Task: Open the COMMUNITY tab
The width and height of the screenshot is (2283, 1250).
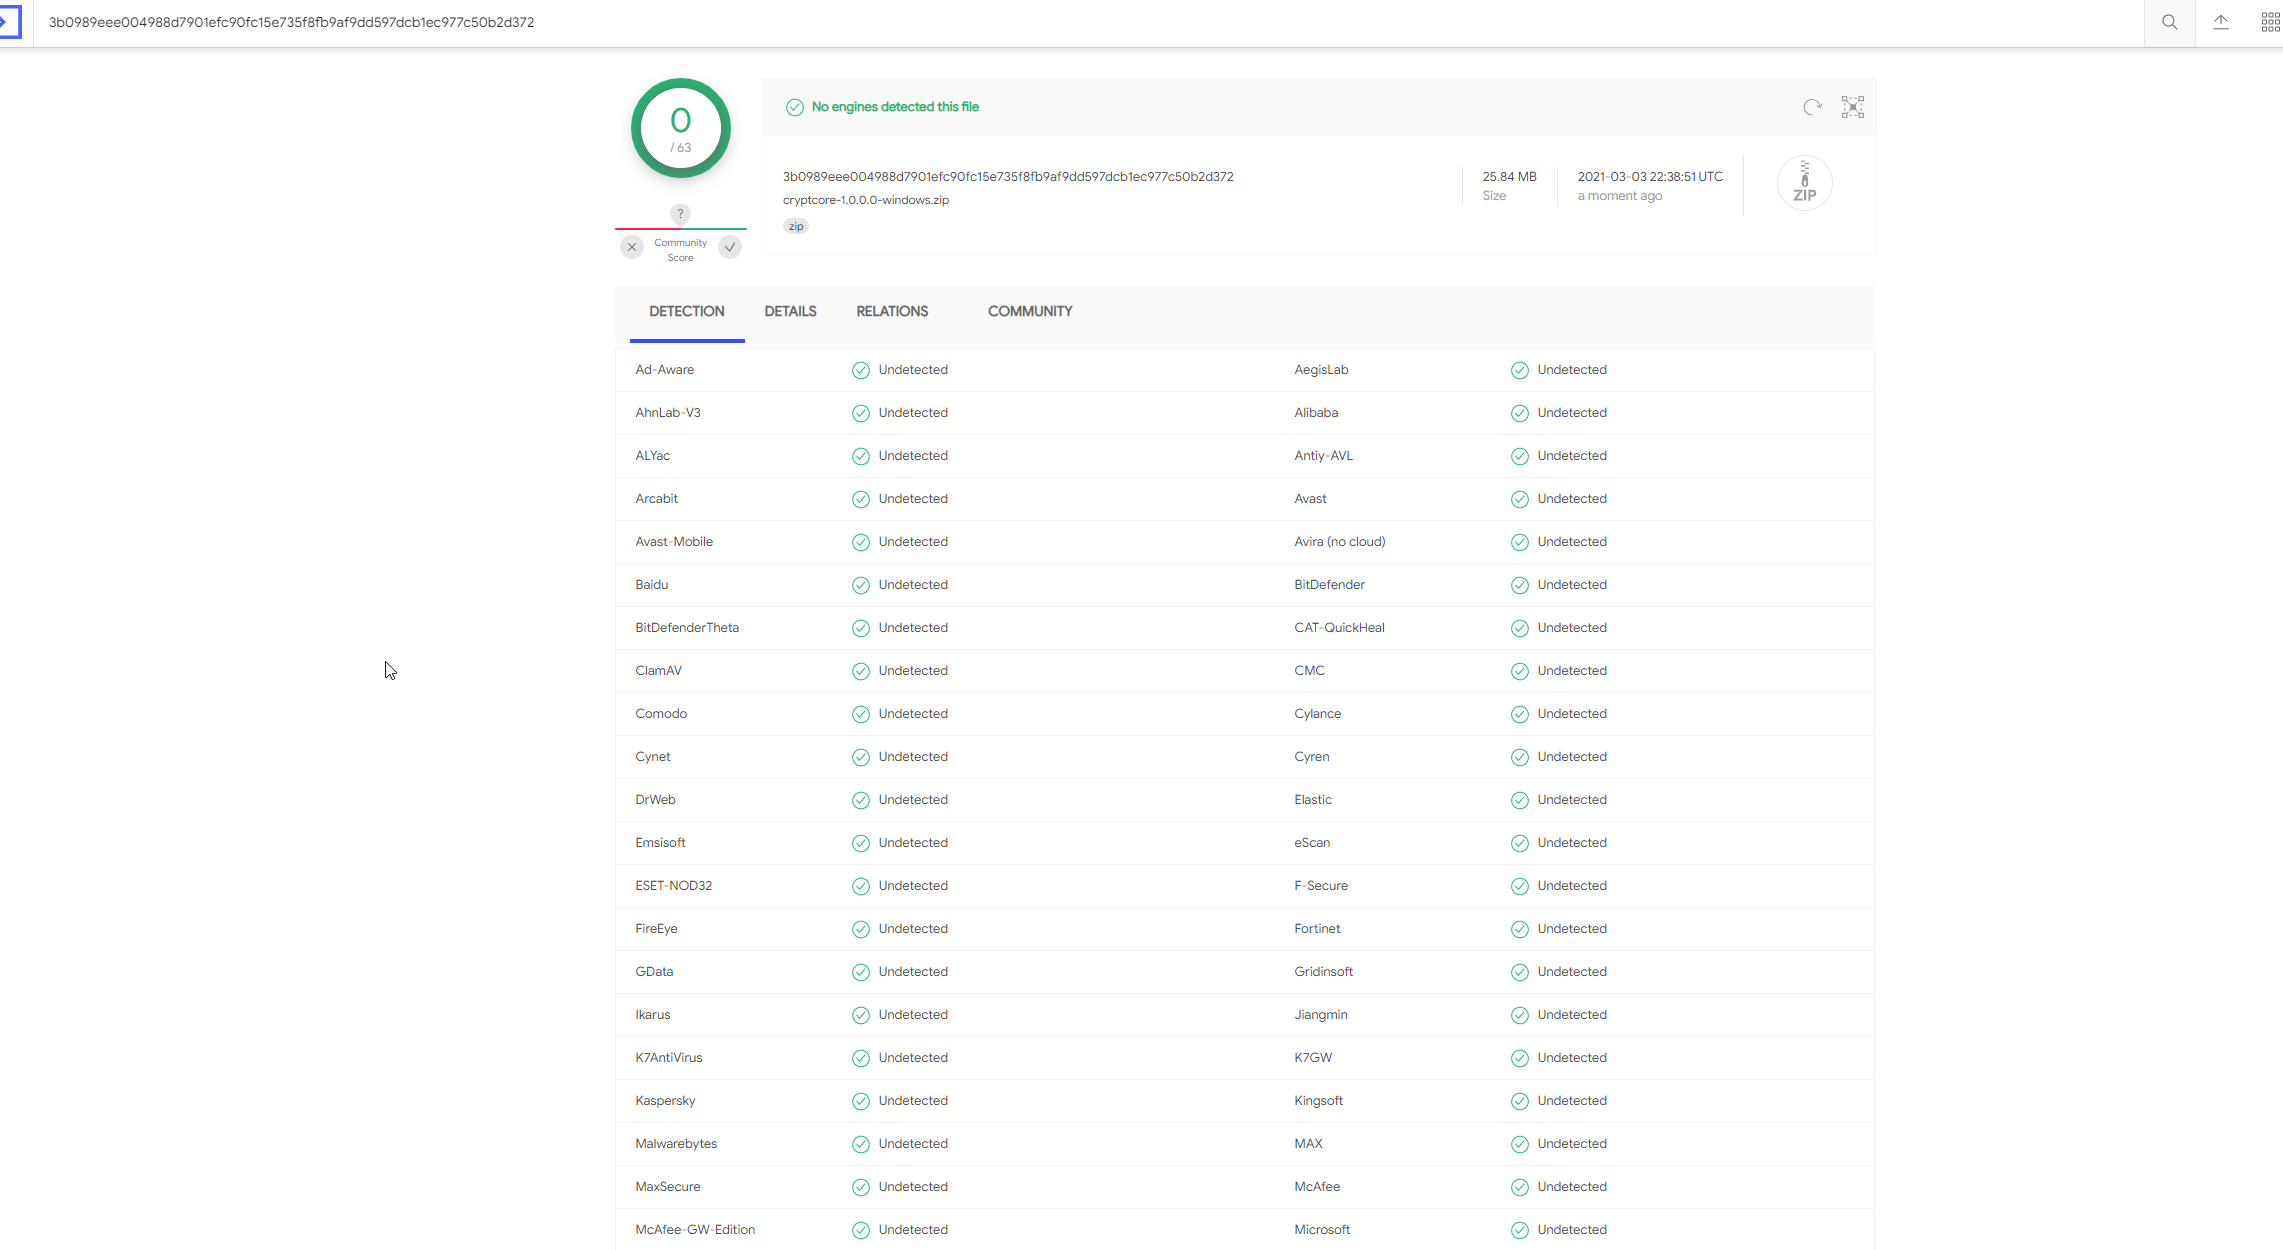Action: click(1030, 311)
